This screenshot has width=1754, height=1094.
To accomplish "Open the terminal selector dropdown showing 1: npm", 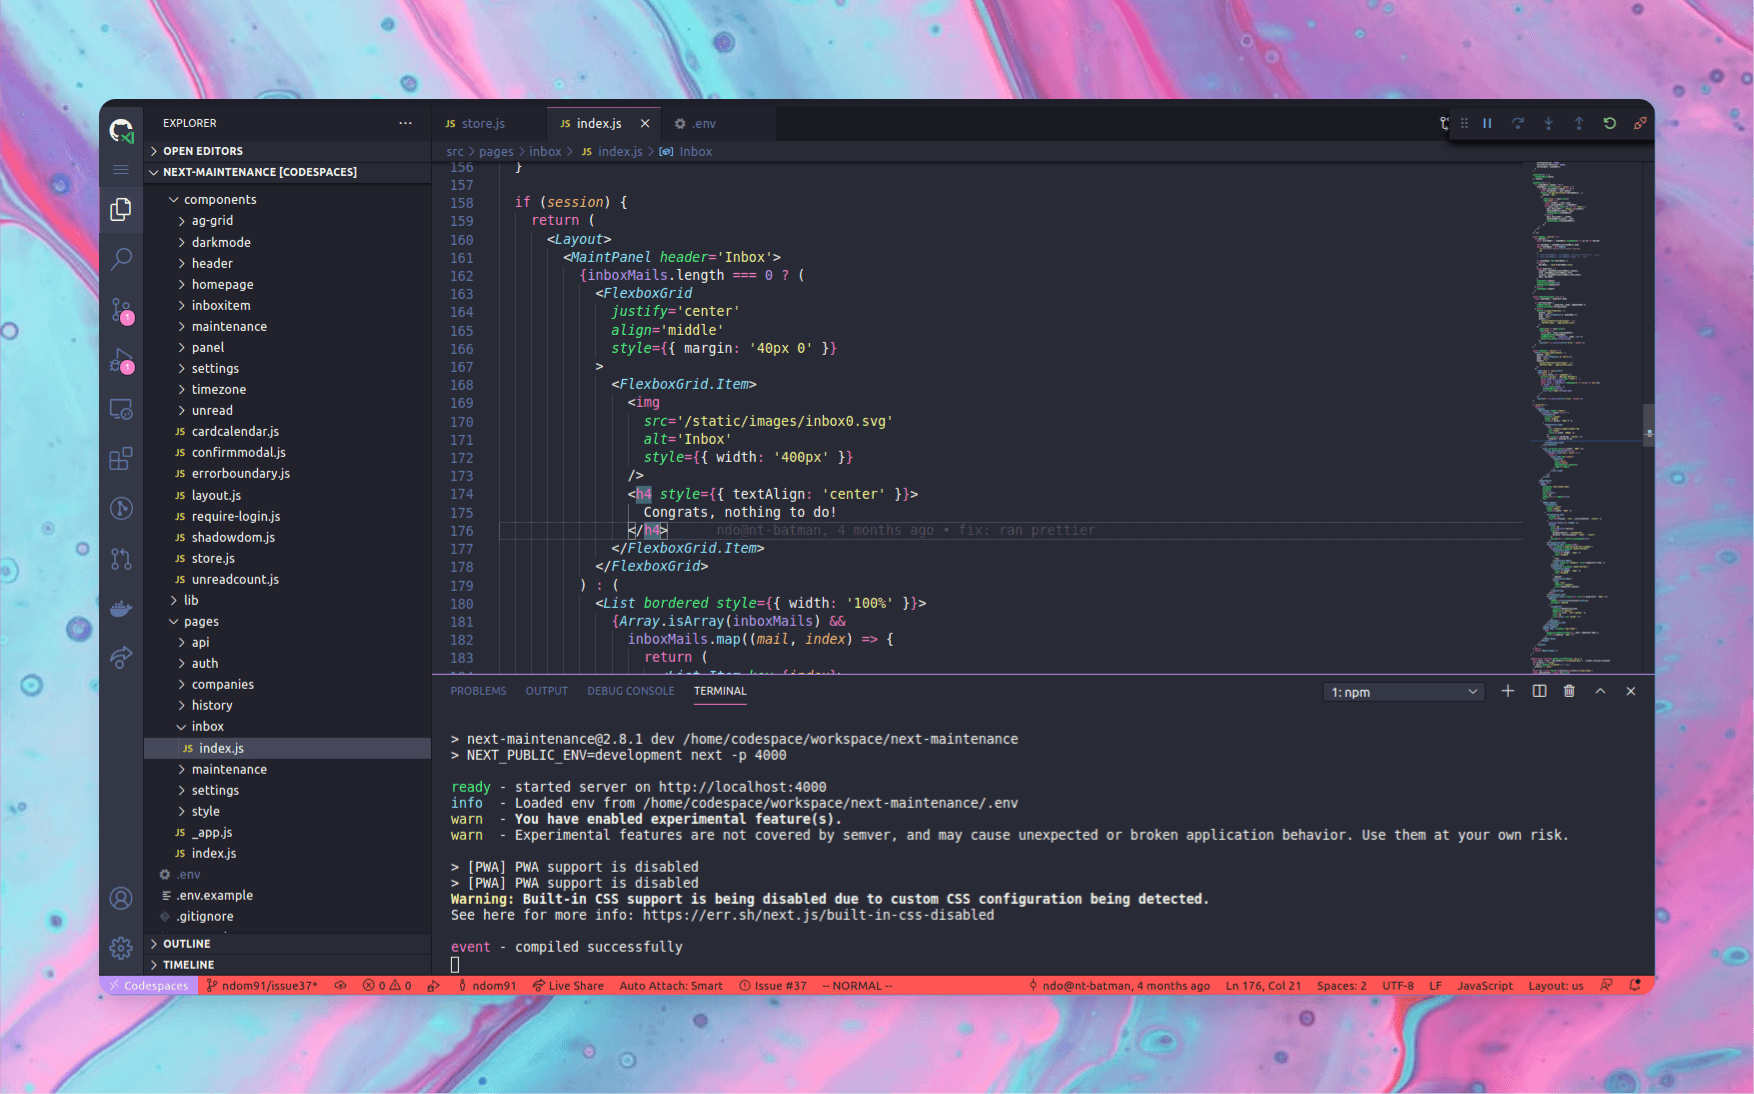I will point(1403,691).
